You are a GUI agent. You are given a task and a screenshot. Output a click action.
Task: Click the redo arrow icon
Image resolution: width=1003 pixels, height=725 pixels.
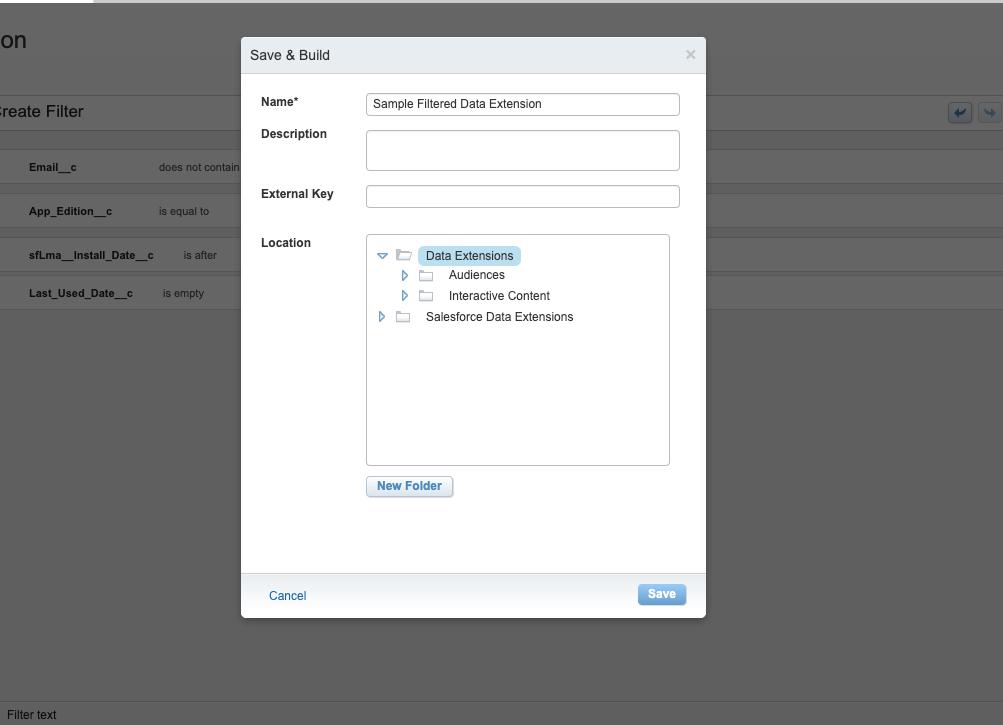click(990, 112)
